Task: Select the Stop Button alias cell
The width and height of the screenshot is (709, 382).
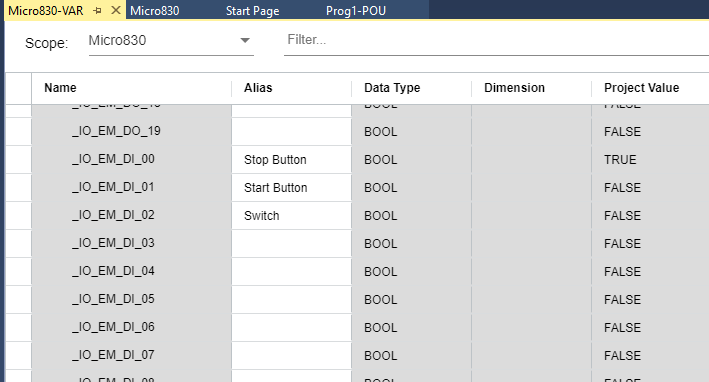Action: coord(292,160)
